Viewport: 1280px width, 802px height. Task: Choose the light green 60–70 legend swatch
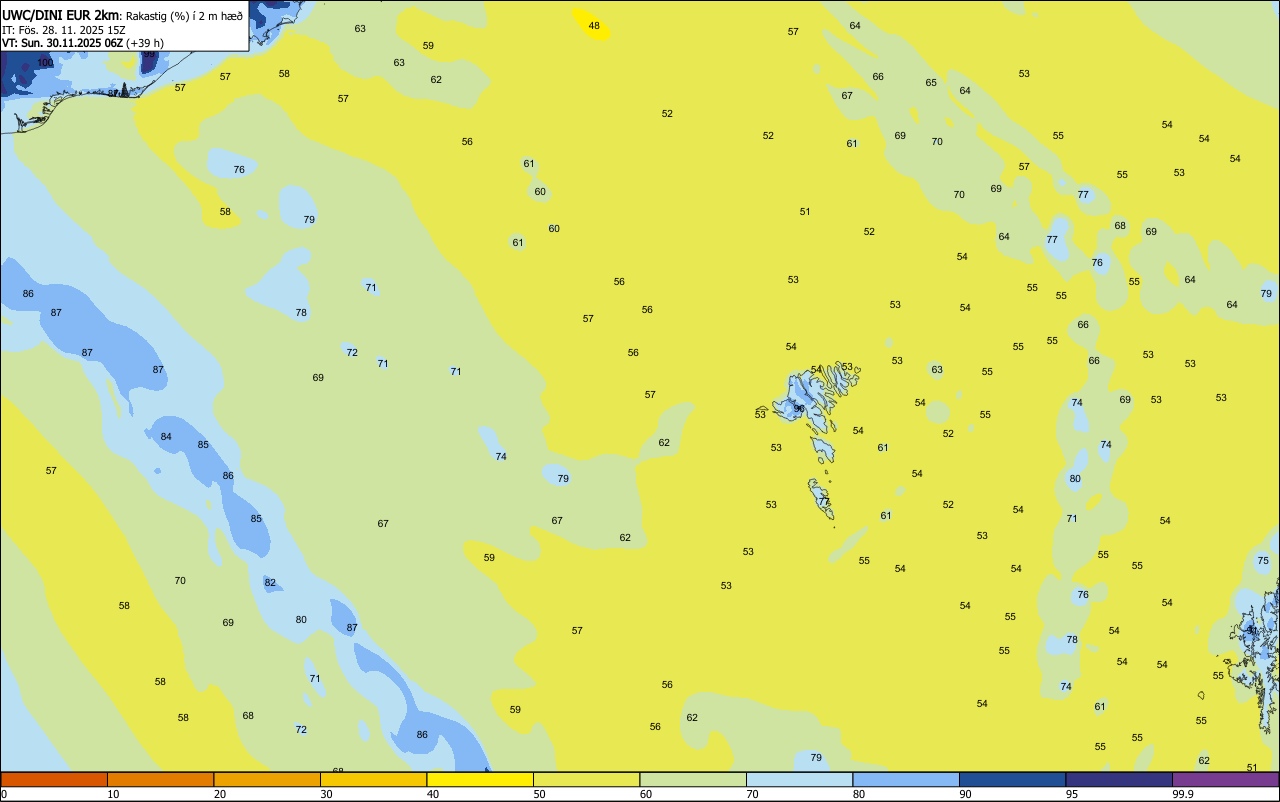point(693,779)
